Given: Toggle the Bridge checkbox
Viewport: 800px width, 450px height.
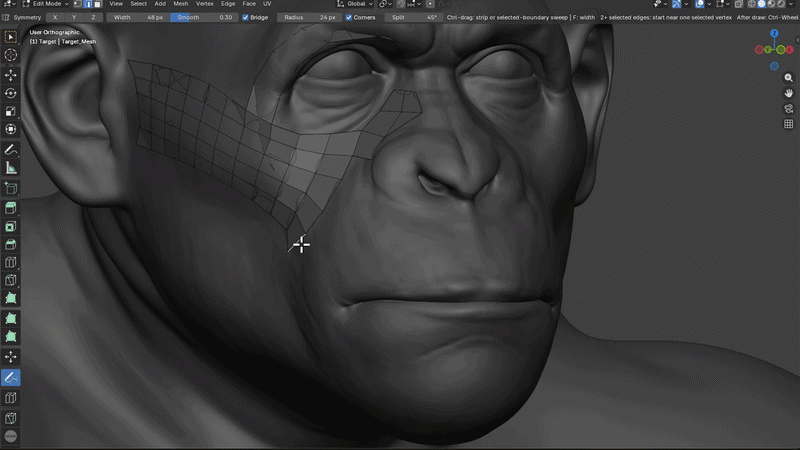Looking at the screenshot, I should coord(245,17).
